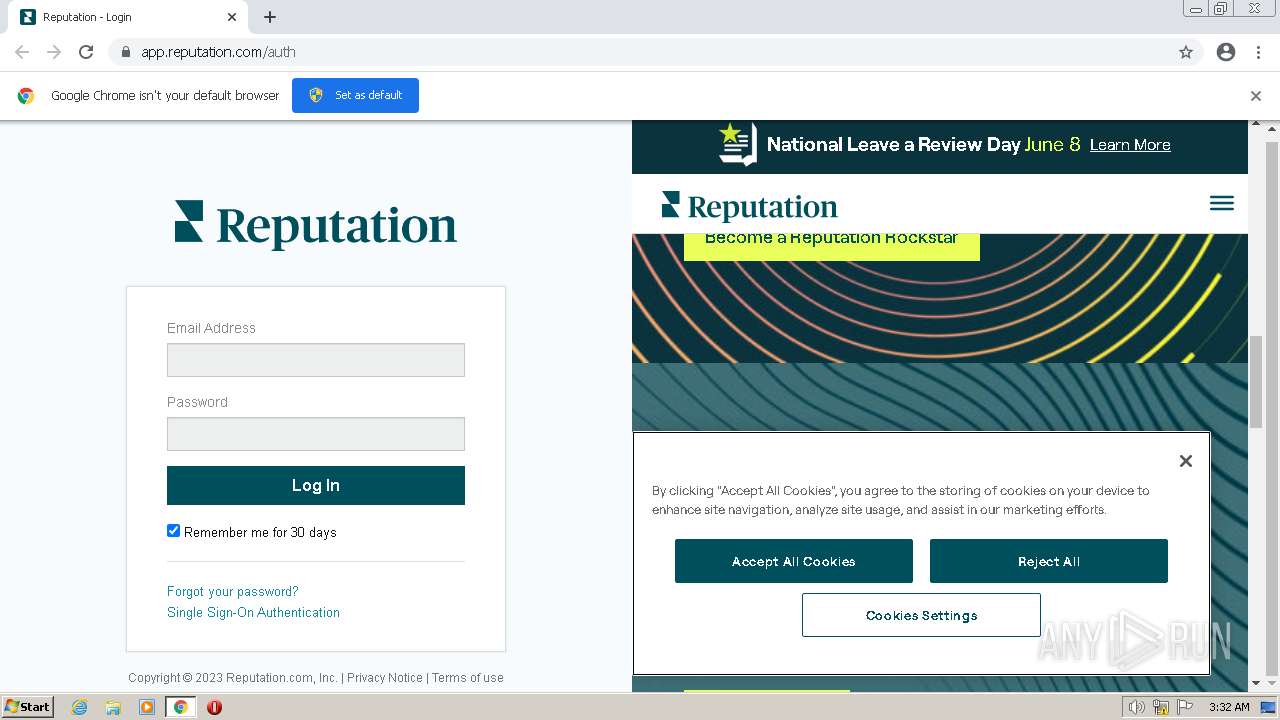The height and width of the screenshot is (720, 1280).
Task: Click the browser back arrow
Action: [x=22, y=52]
